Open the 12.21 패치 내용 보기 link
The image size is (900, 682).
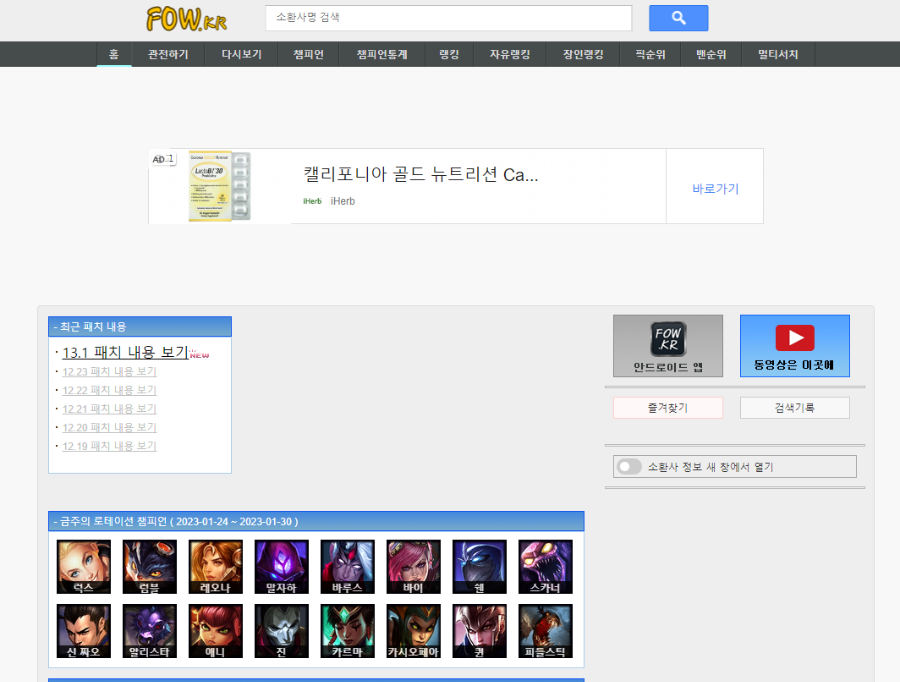109,409
